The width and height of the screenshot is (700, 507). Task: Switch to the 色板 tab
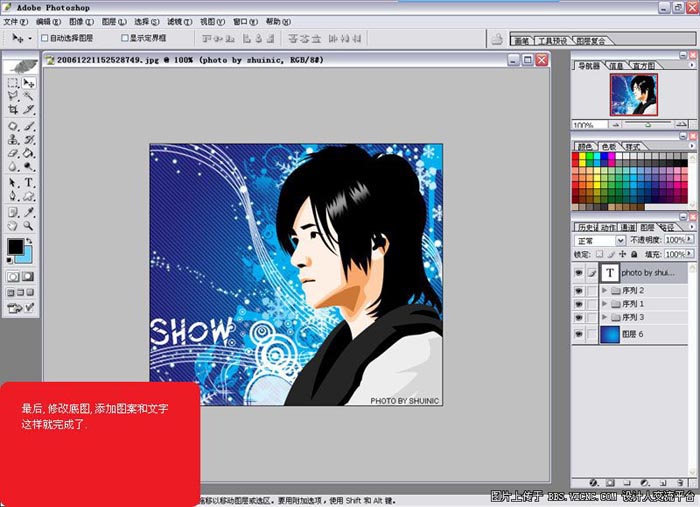(x=609, y=146)
